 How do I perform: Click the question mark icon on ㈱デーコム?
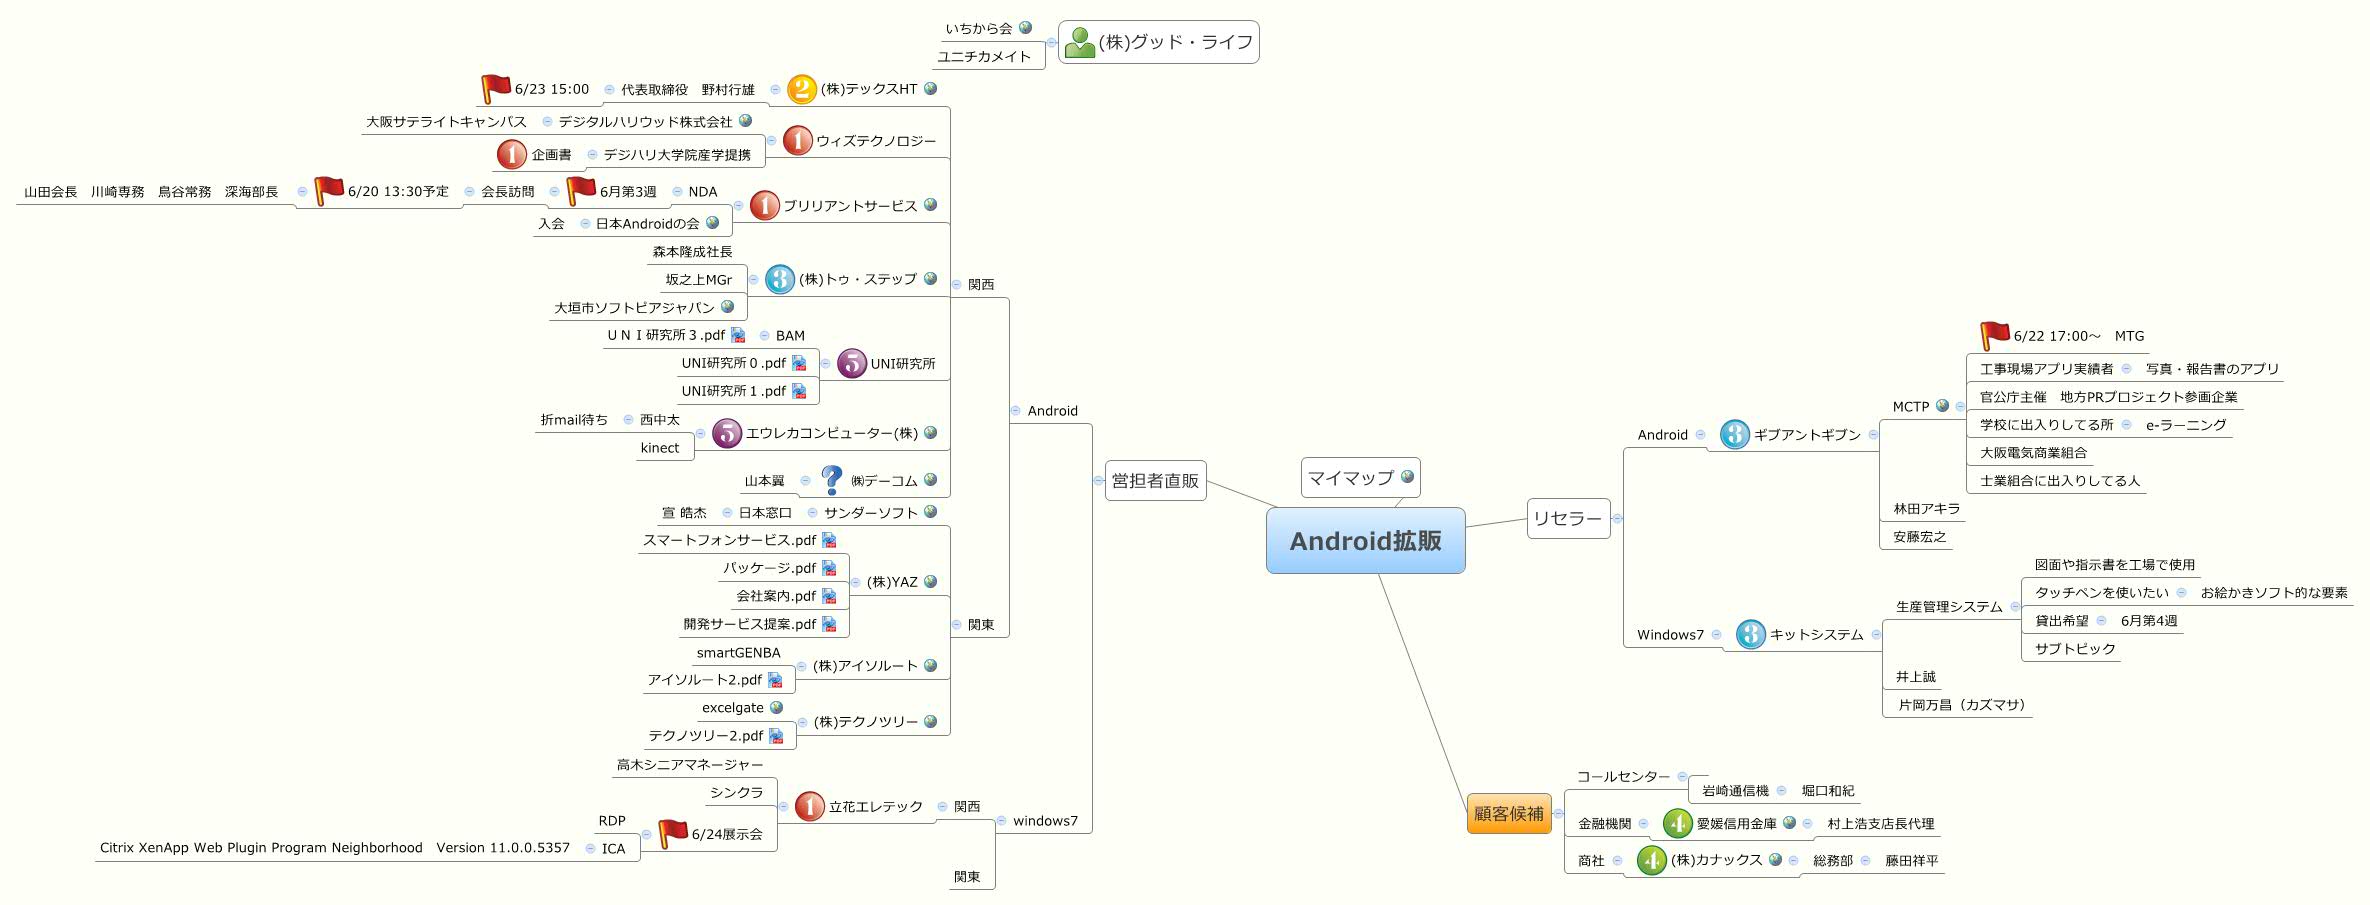(x=831, y=480)
